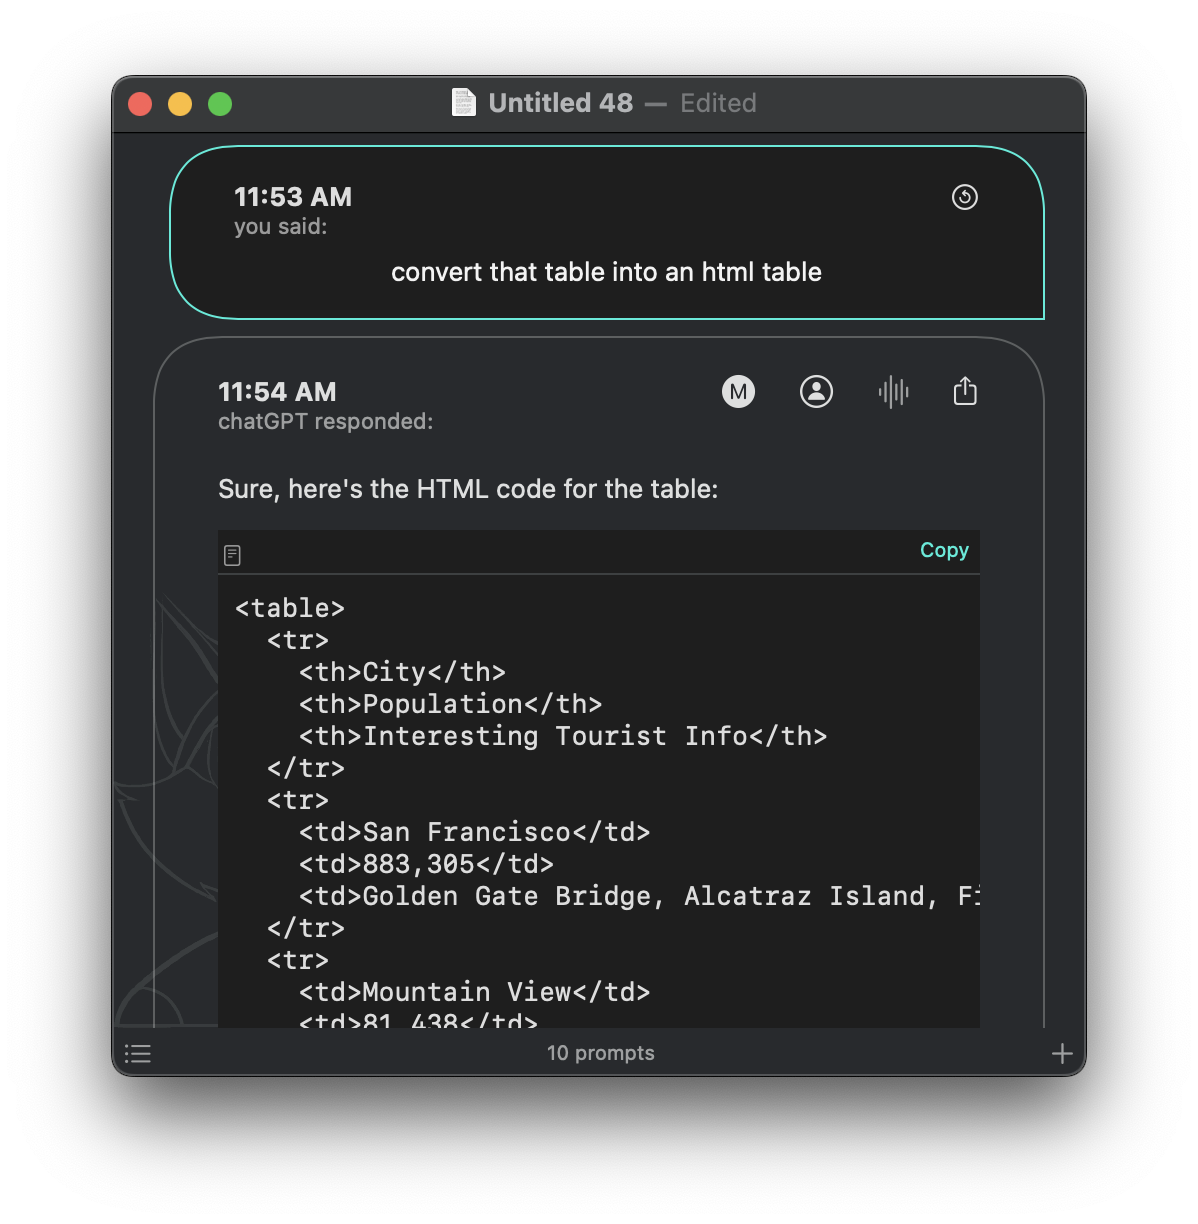Click the 'you said:' label
Image resolution: width=1198 pixels, height=1224 pixels.
pos(281,227)
